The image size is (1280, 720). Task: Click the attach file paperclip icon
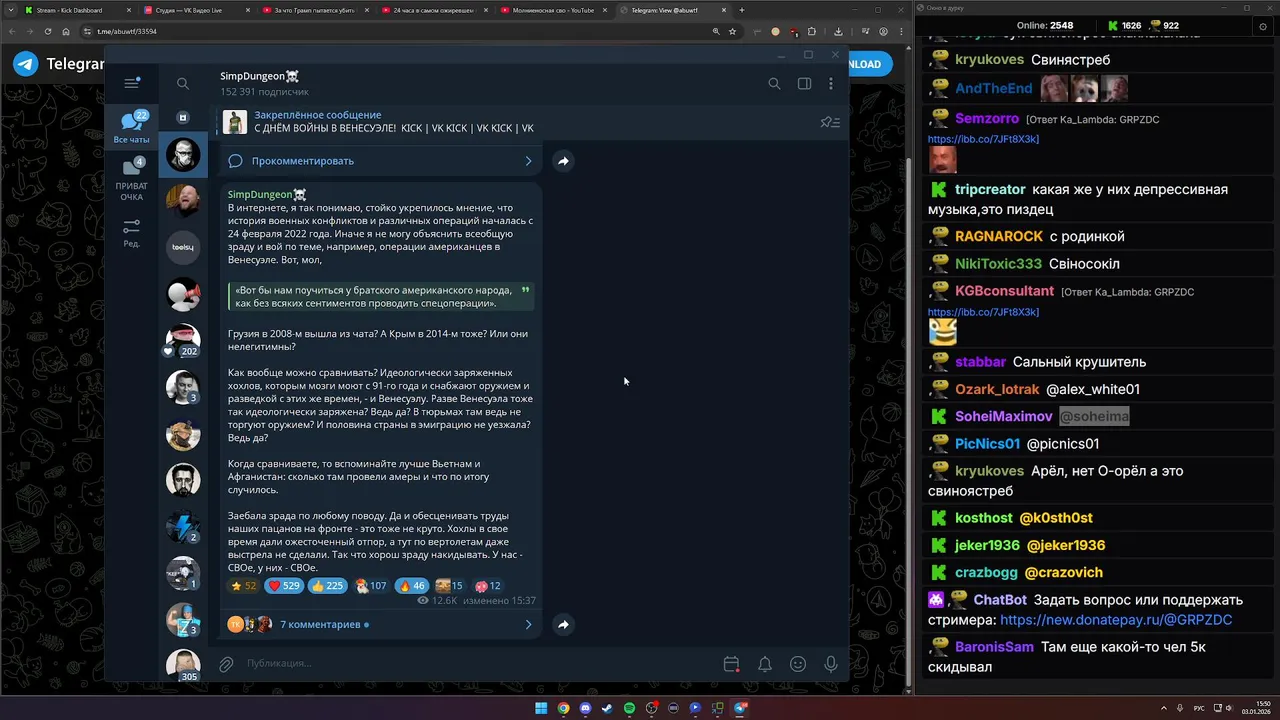[227, 664]
